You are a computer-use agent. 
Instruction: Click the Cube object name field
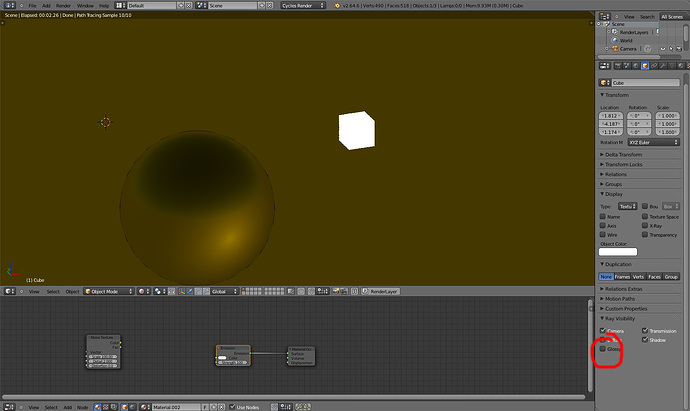pyautogui.click(x=645, y=82)
